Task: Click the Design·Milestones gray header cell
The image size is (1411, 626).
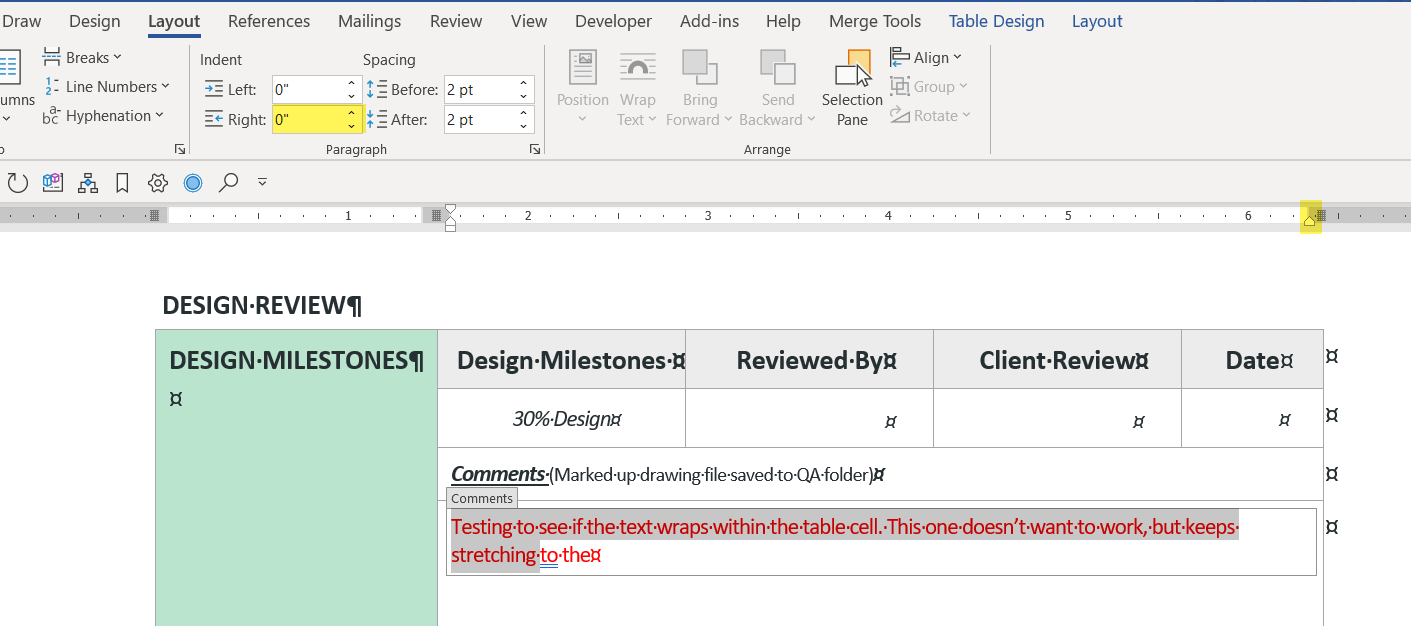Action: click(561, 360)
